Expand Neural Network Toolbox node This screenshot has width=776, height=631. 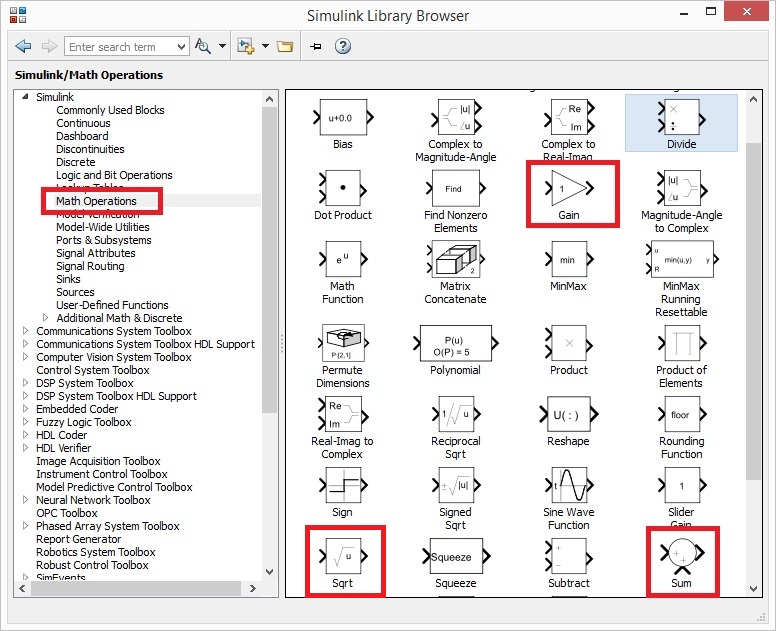pyautogui.click(x=25, y=499)
